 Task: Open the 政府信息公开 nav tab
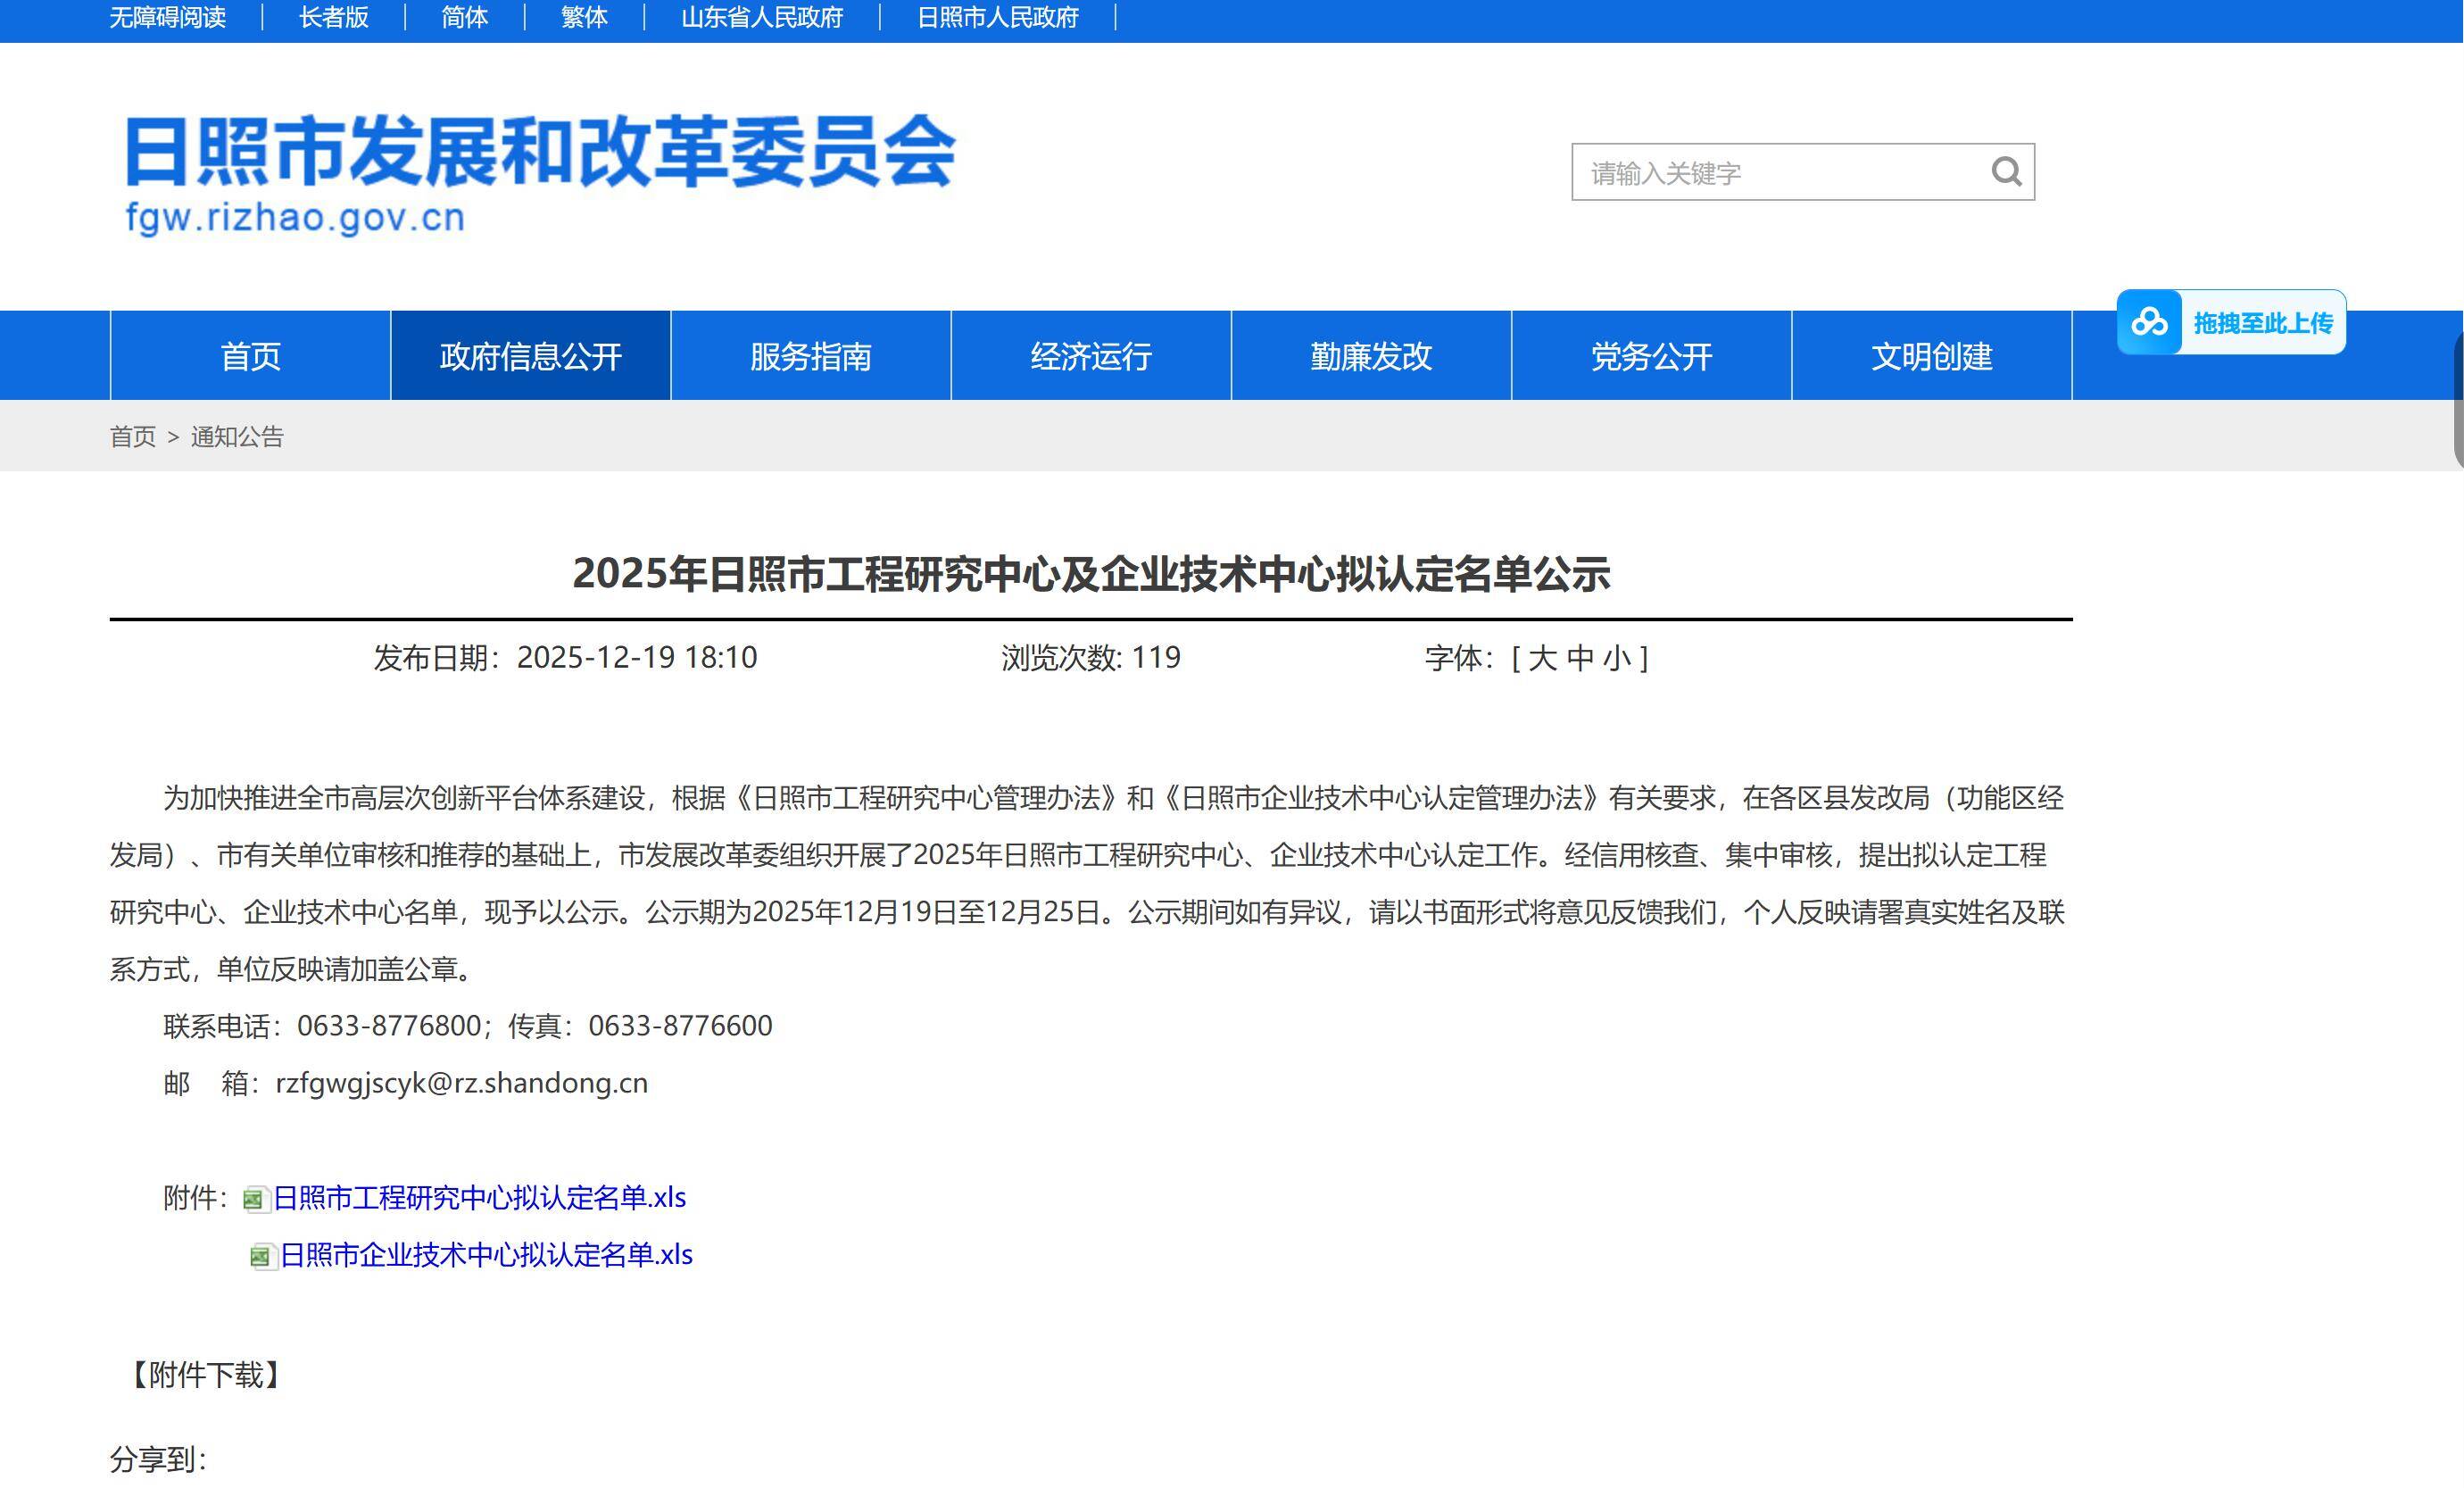tap(530, 356)
